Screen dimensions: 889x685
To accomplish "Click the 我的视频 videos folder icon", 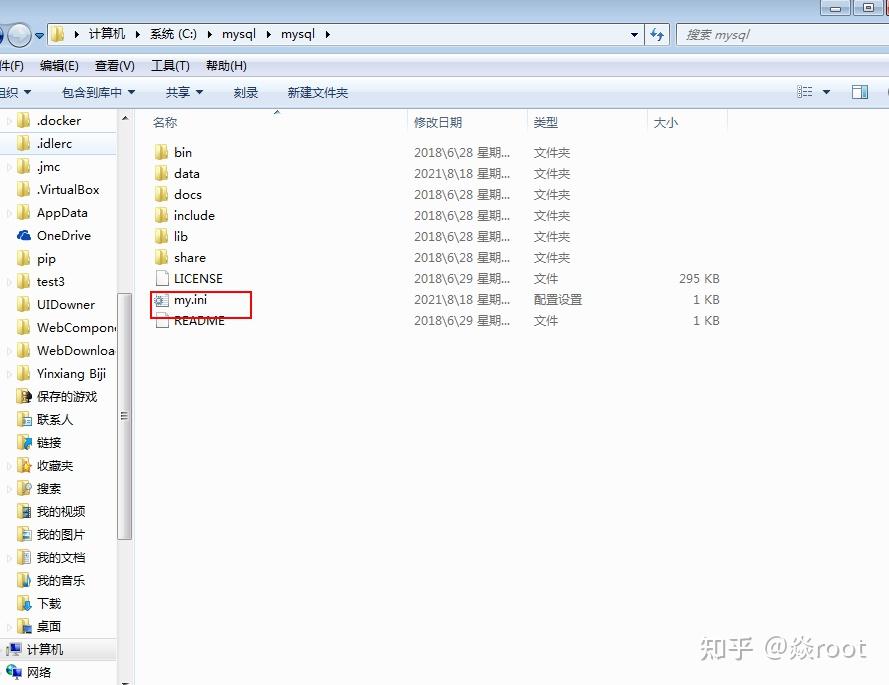I will tap(24, 511).
